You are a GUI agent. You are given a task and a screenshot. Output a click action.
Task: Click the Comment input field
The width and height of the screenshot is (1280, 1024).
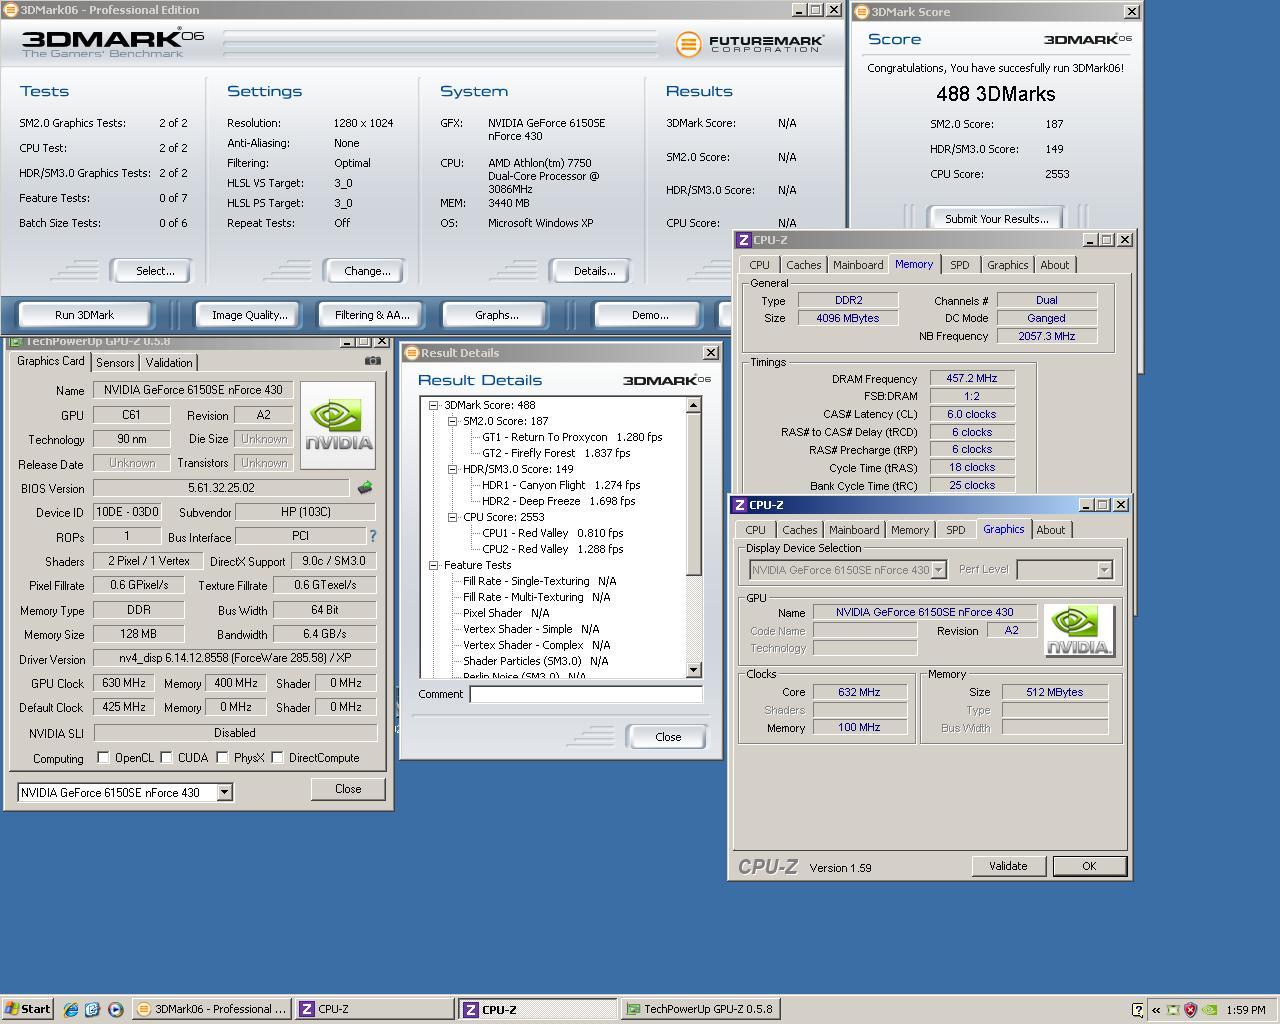tap(586, 694)
